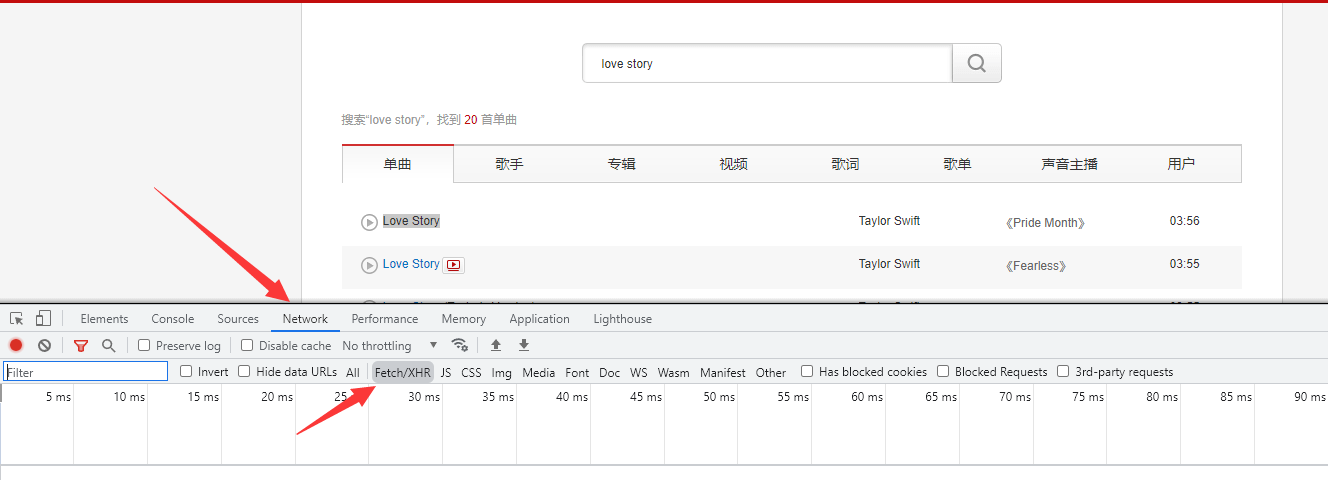Click the 03:55 duration text
1328x480 pixels.
1185,264
